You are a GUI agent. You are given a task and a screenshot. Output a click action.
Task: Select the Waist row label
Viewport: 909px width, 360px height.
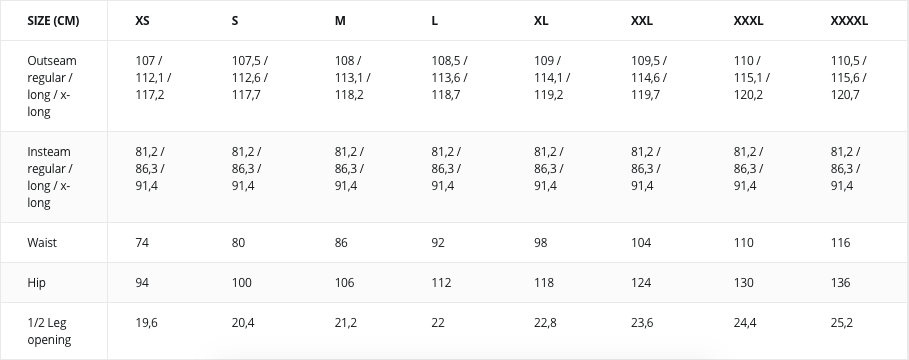click(x=42, y=242)
